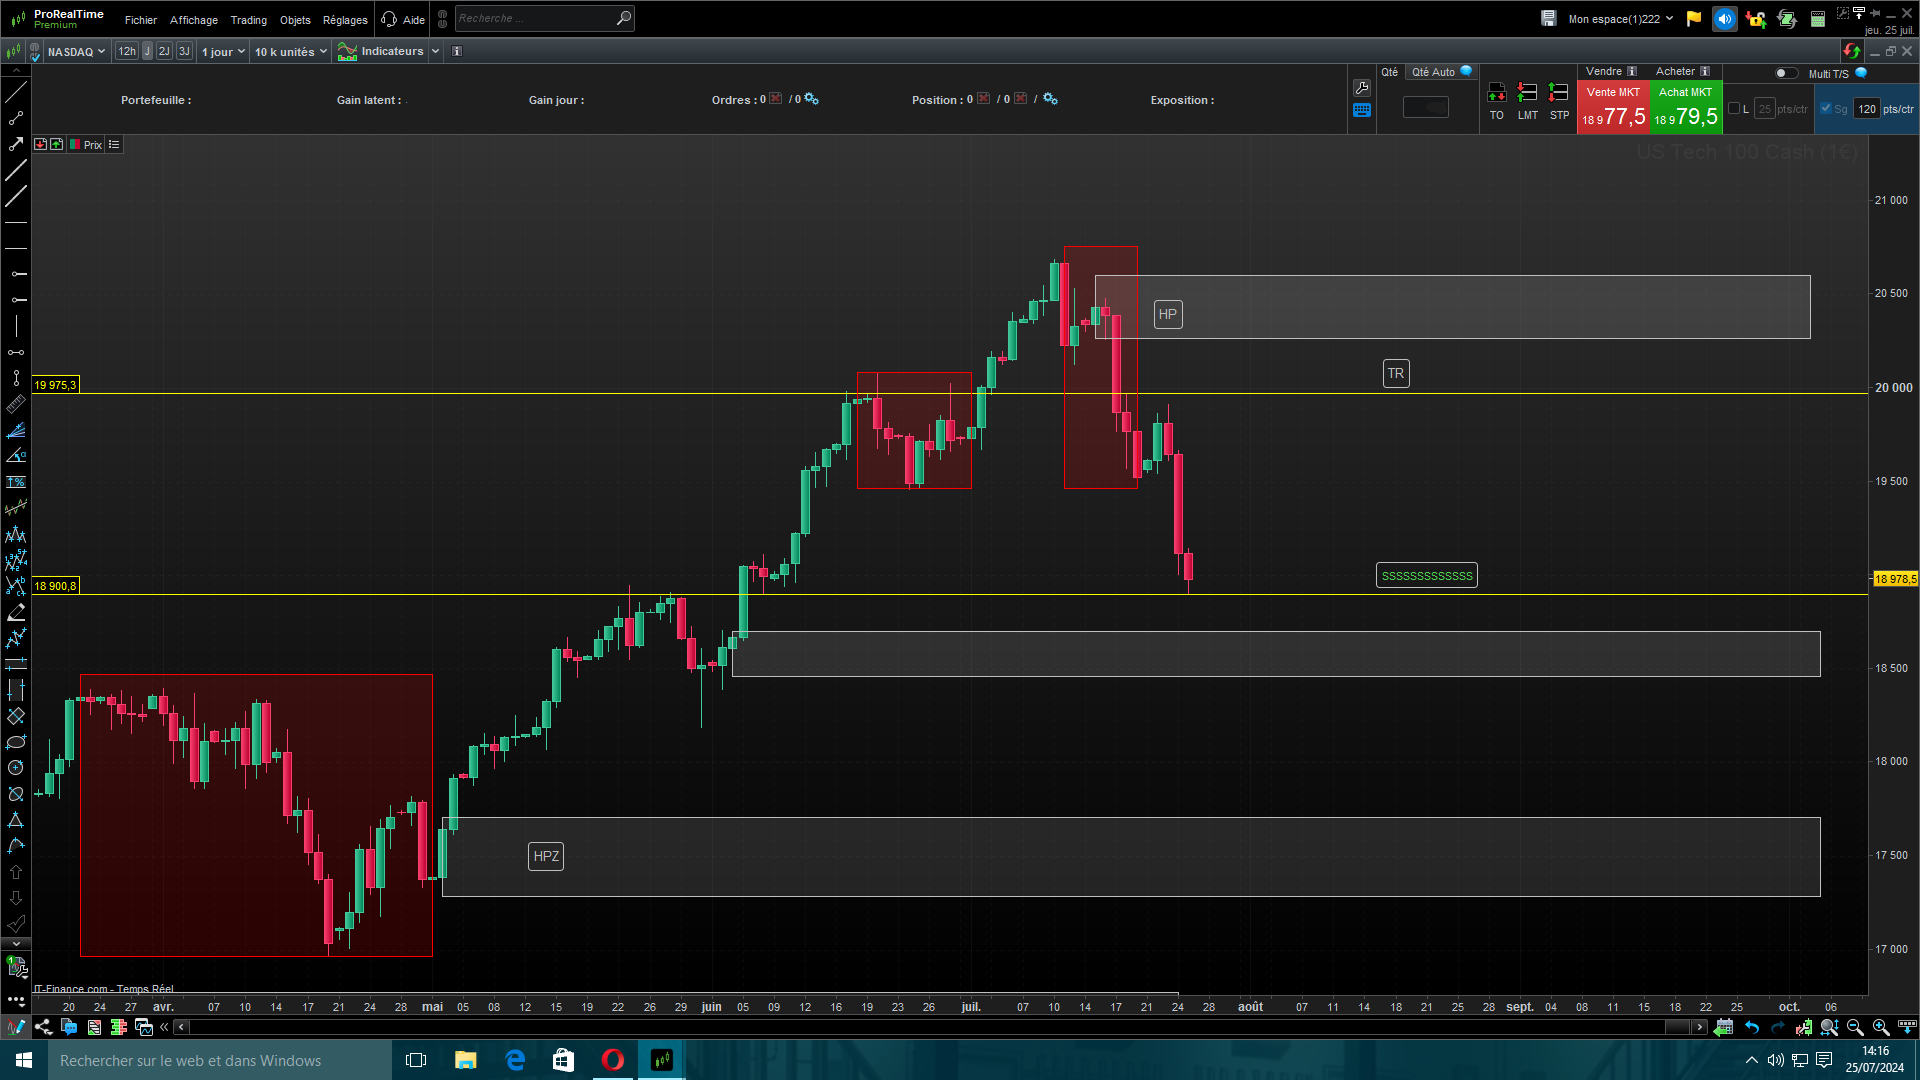Select the LMT limit order icon
This screenshot has width=1920, height=1080.
pyautogui.click(x=1527, y=93)
